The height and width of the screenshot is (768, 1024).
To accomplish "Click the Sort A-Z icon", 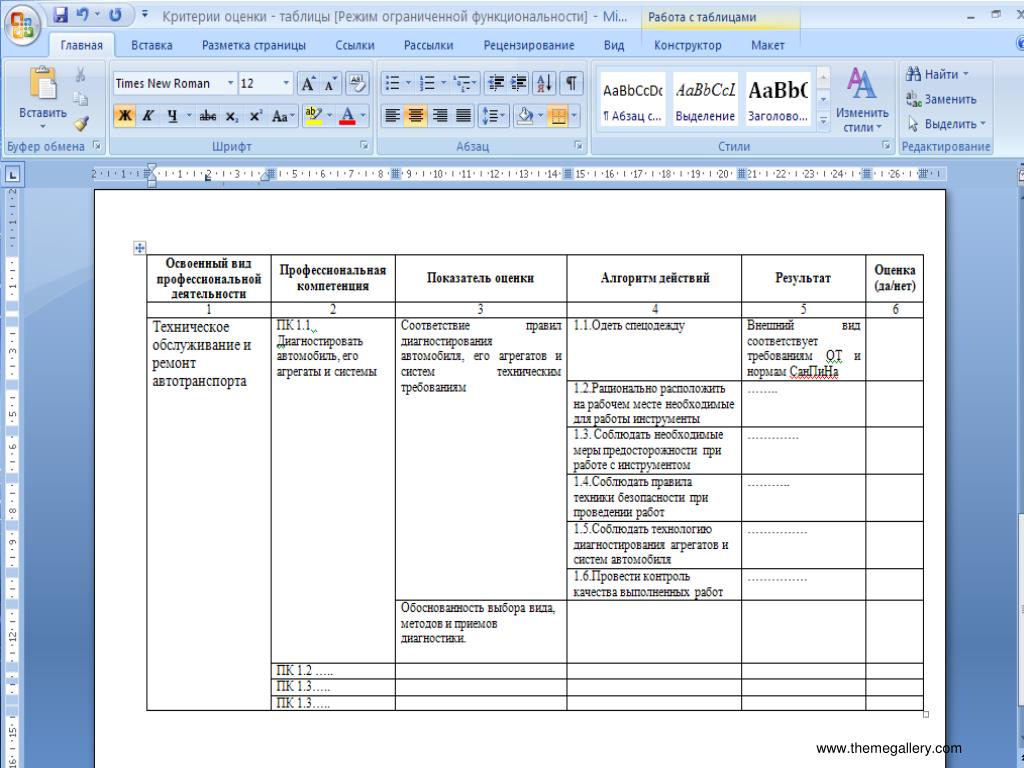I will point(545,83).
